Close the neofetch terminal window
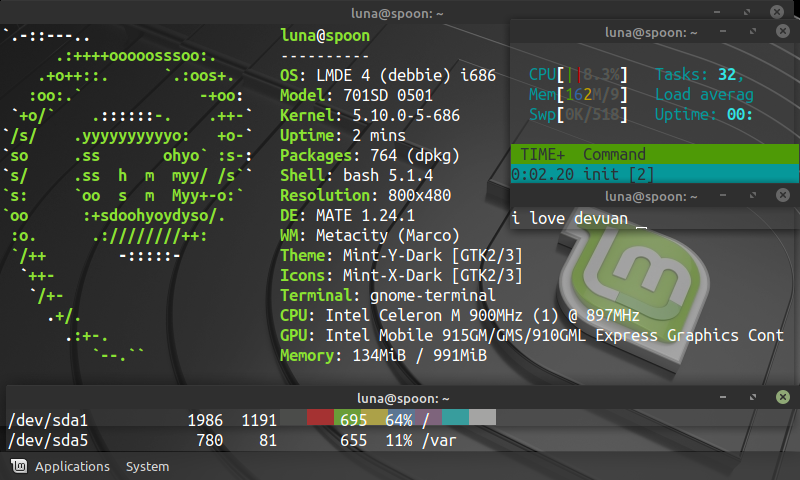Image resolution: width=800 pixels, height=480 pixels. pos(777,12)
